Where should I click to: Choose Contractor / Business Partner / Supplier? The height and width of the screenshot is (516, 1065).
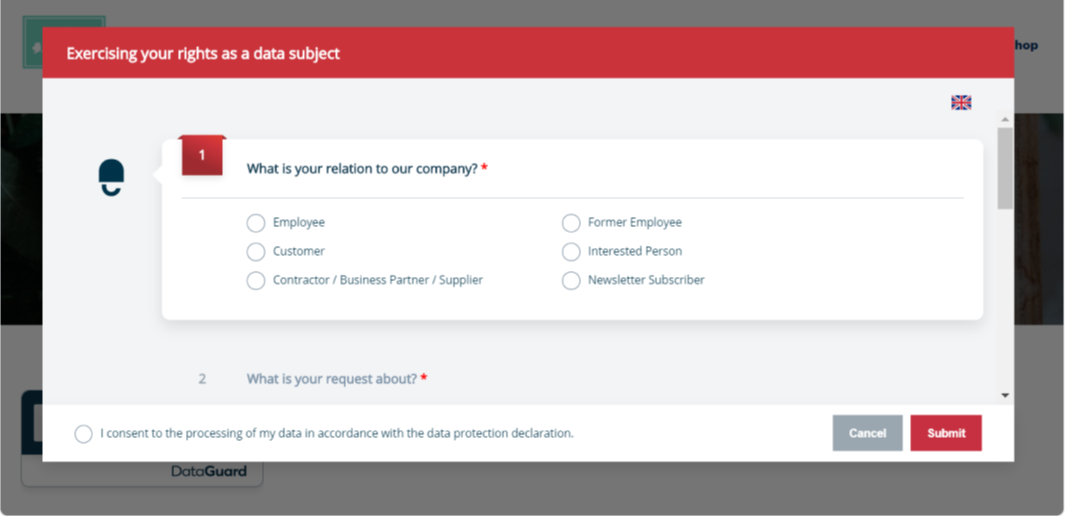click(255, 280)
